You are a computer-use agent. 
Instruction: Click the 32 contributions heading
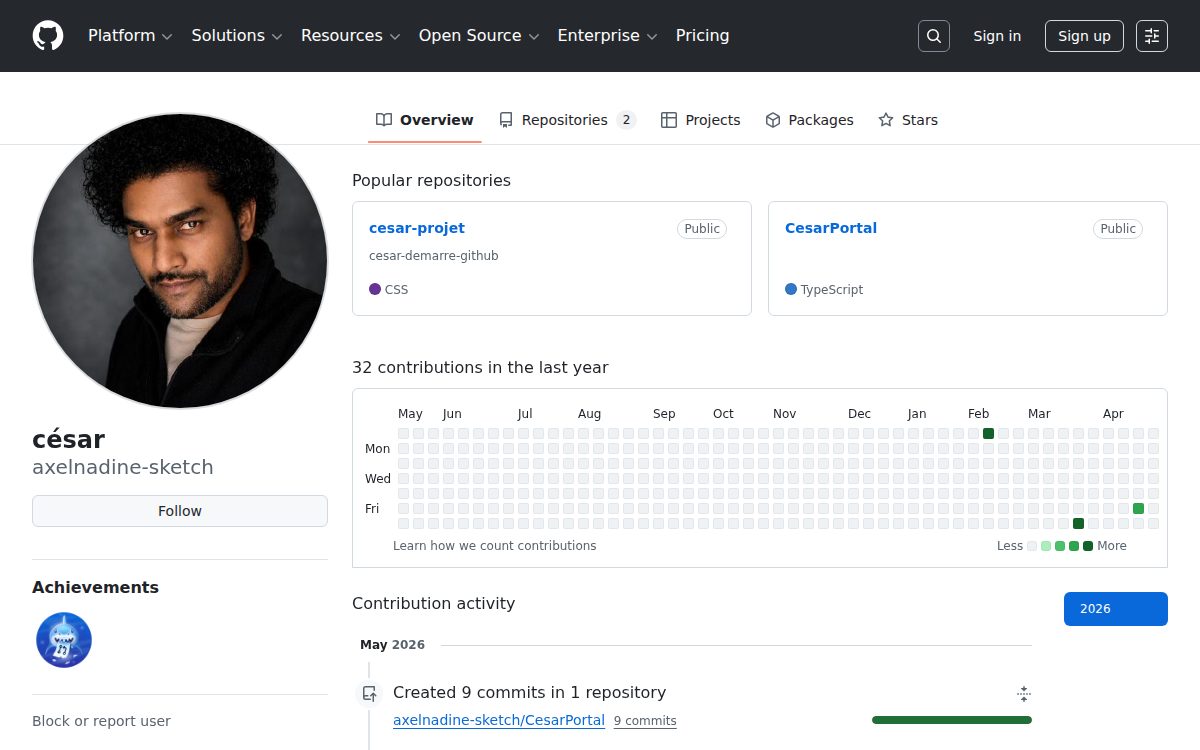click(480, 368)
